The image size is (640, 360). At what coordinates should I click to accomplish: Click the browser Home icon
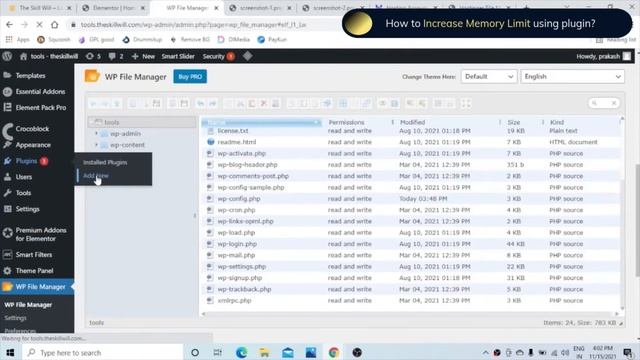54,24
